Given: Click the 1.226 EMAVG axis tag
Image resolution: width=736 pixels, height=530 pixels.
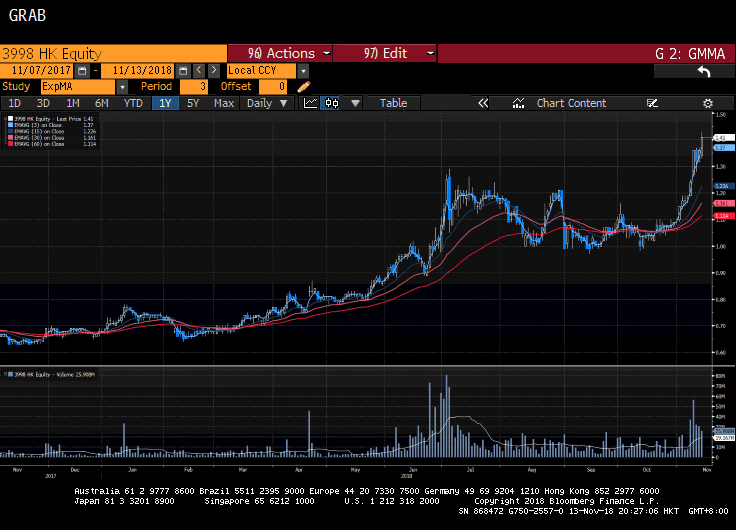Looking at the screenshot, I should (723, 186).
